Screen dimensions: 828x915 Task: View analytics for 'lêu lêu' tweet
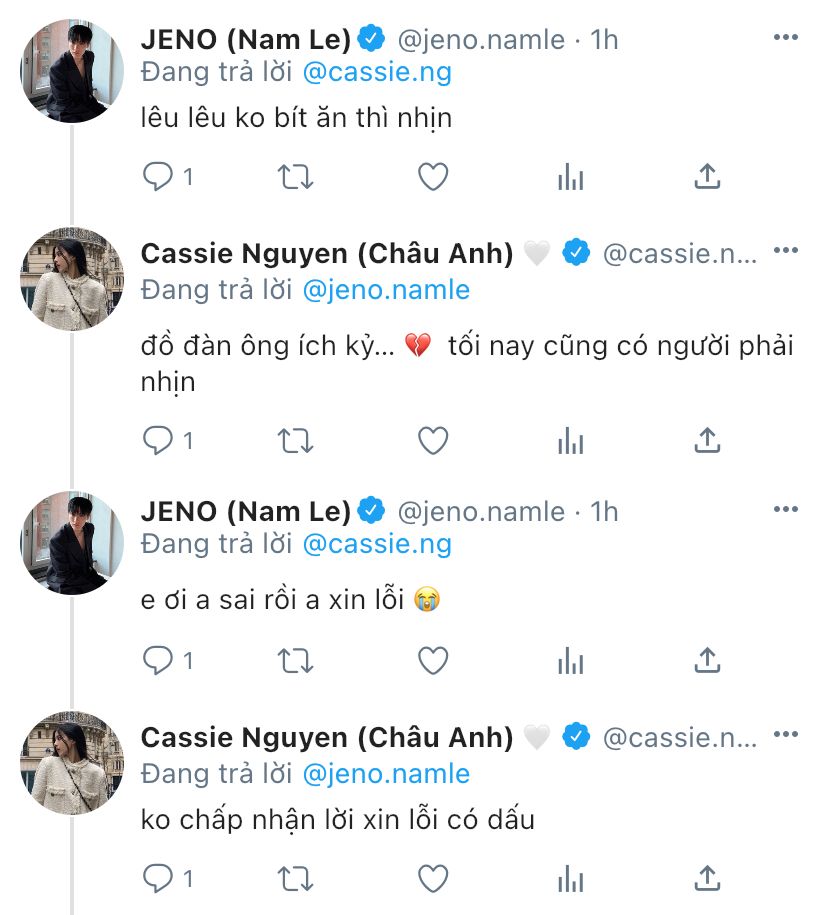570,178
